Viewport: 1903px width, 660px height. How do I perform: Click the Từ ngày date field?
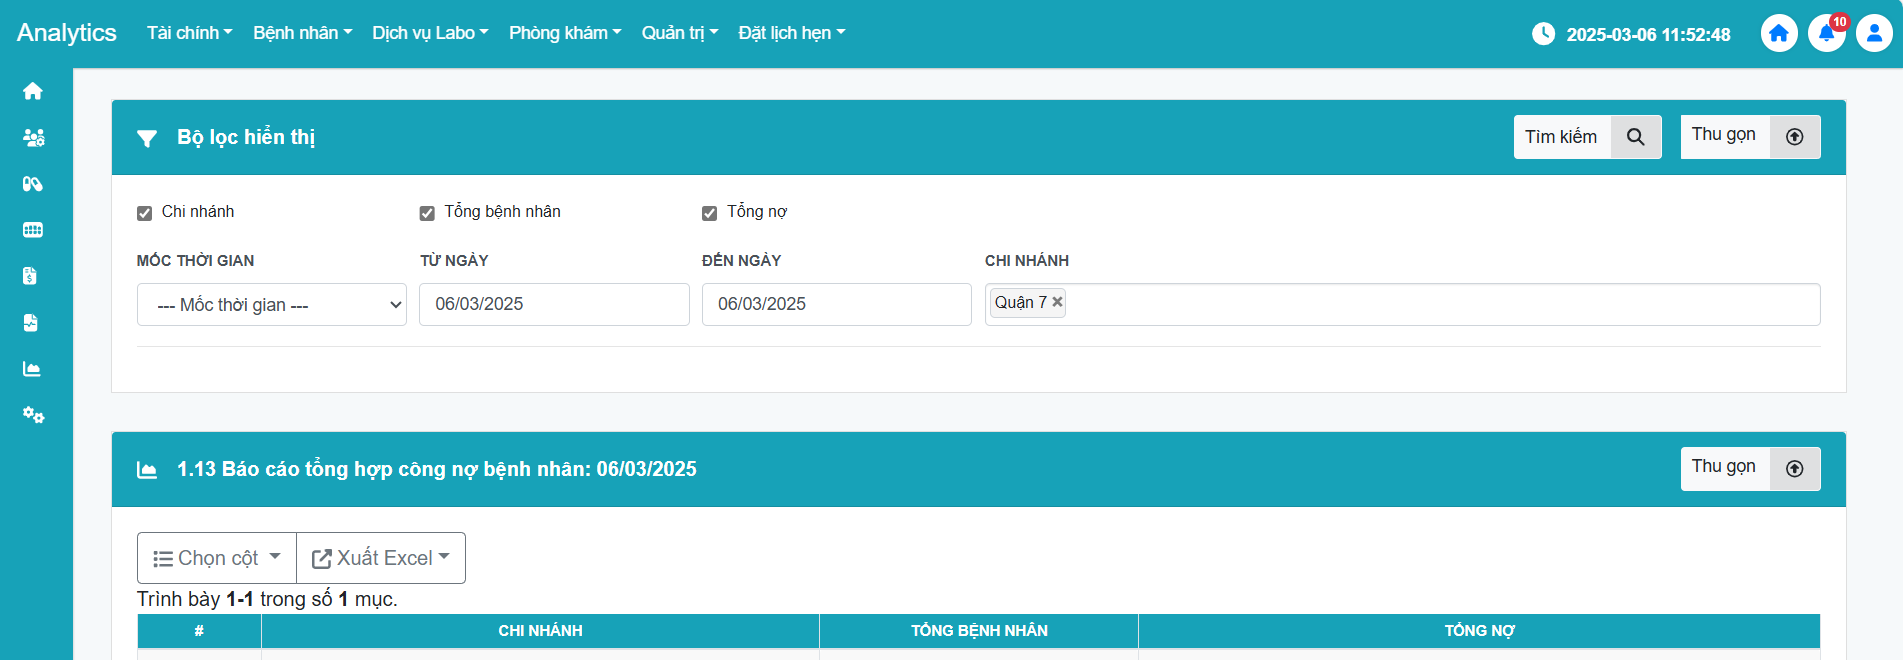tap(554, 304)
